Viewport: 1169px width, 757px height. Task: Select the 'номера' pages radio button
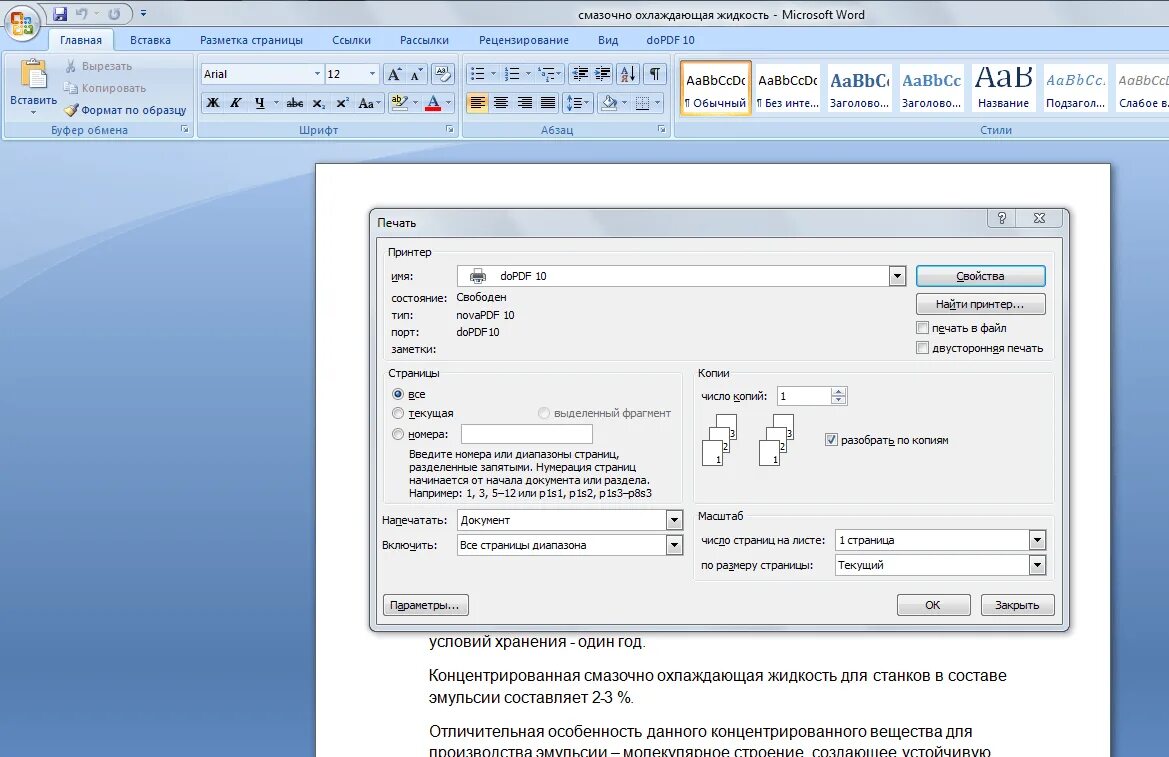coord(398,434)
